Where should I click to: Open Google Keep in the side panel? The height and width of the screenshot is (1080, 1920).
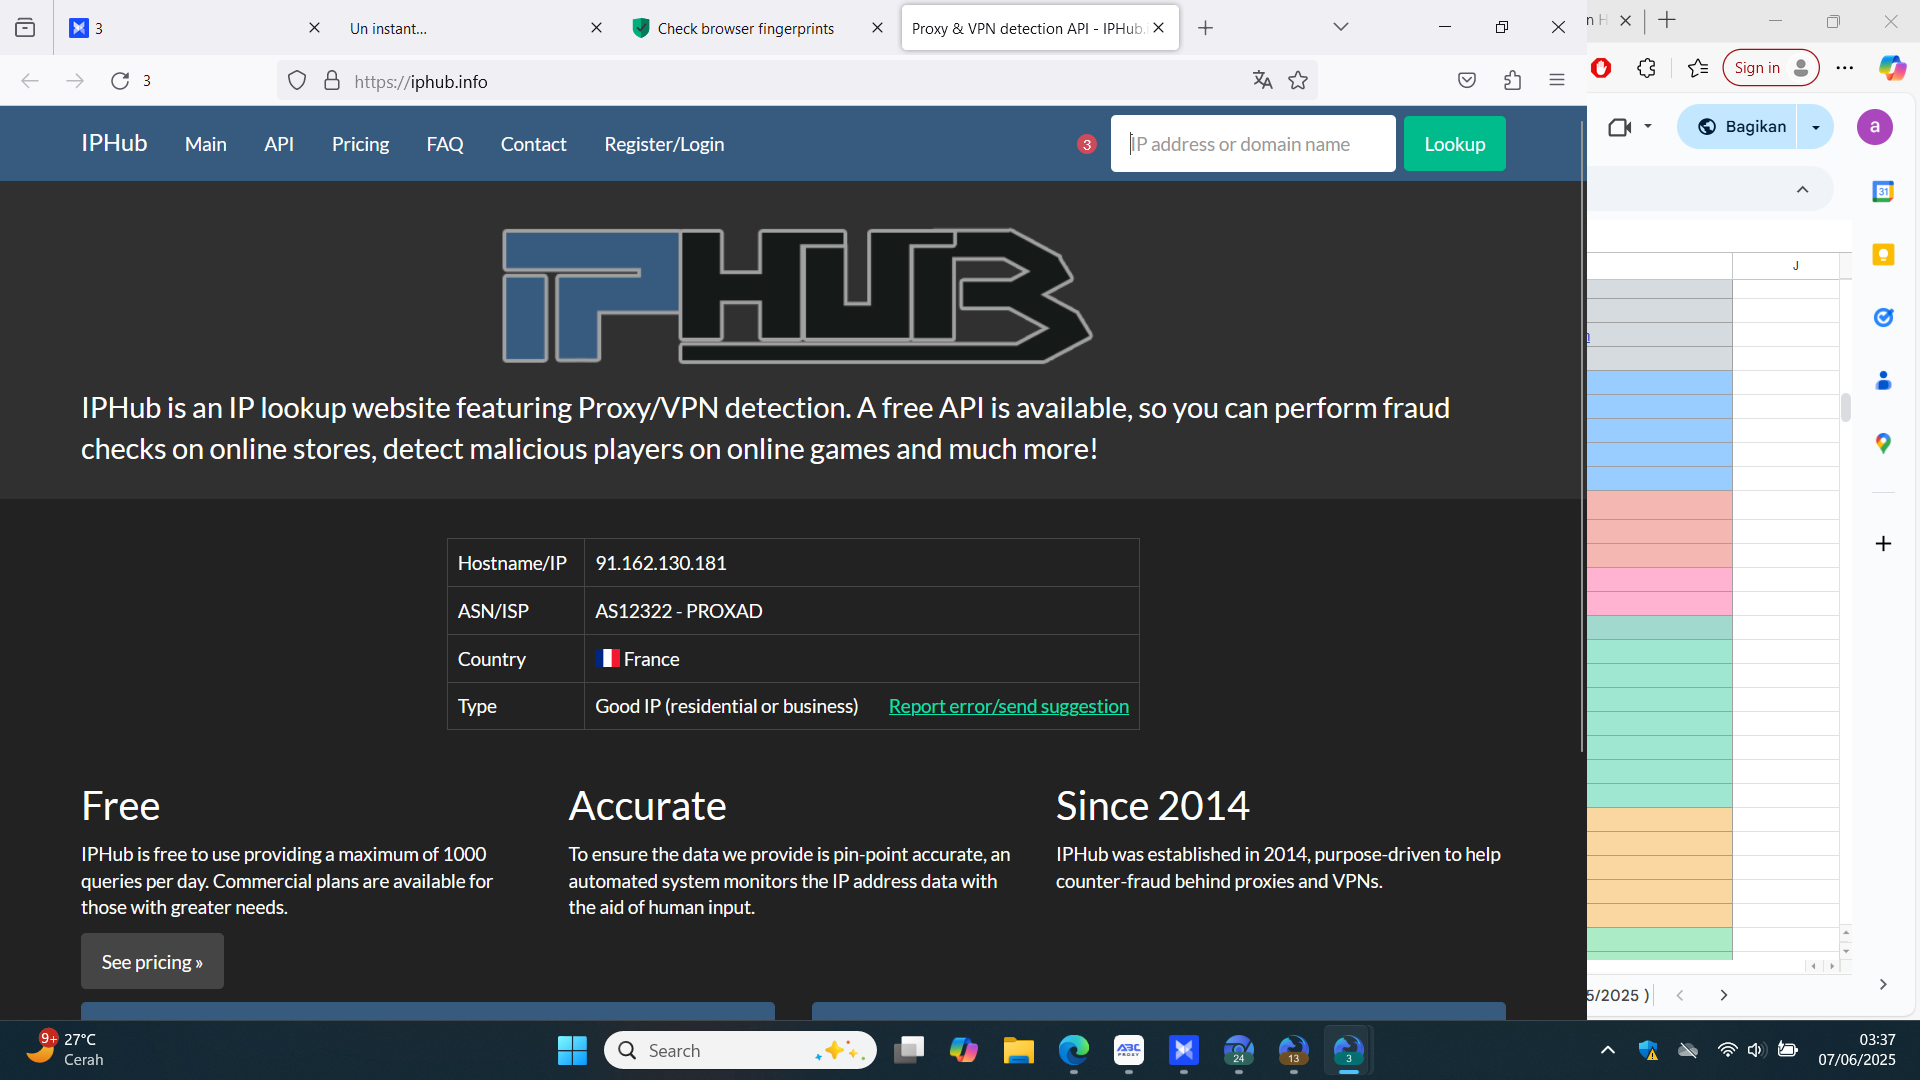pyautogui.click(x=1883, y=254)
